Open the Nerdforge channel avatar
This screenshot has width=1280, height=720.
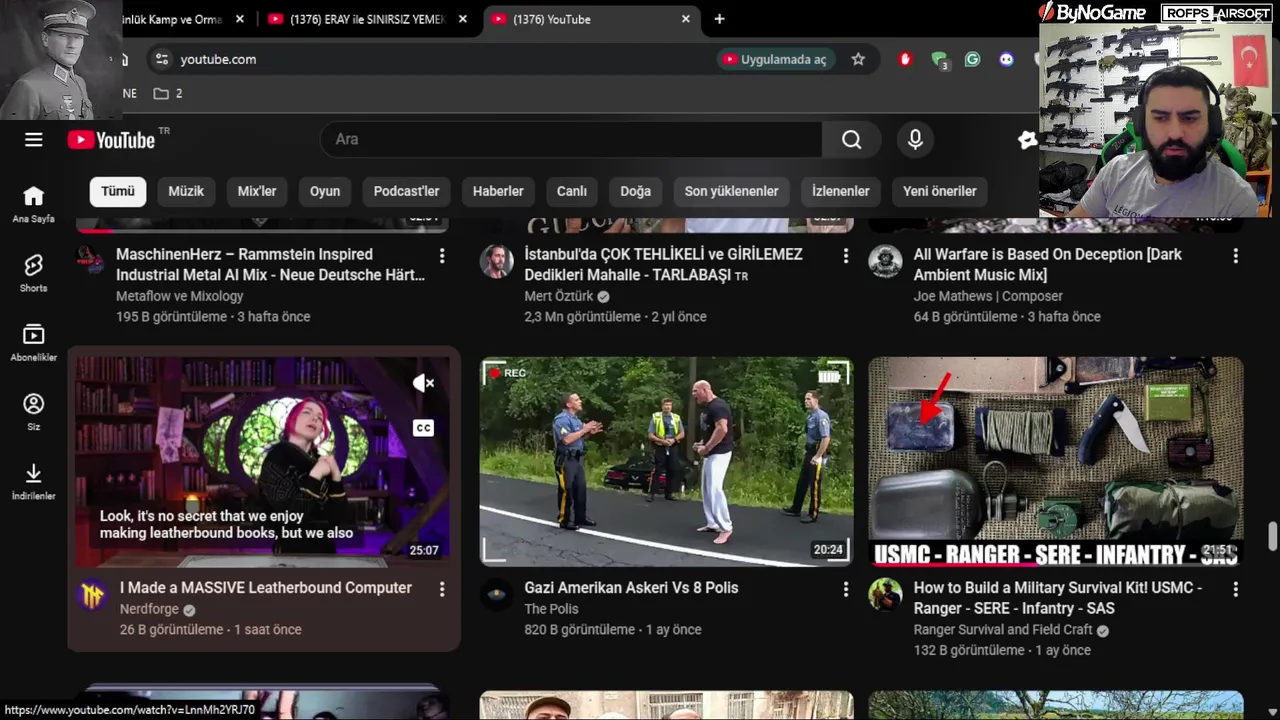[x=92, y=596]
